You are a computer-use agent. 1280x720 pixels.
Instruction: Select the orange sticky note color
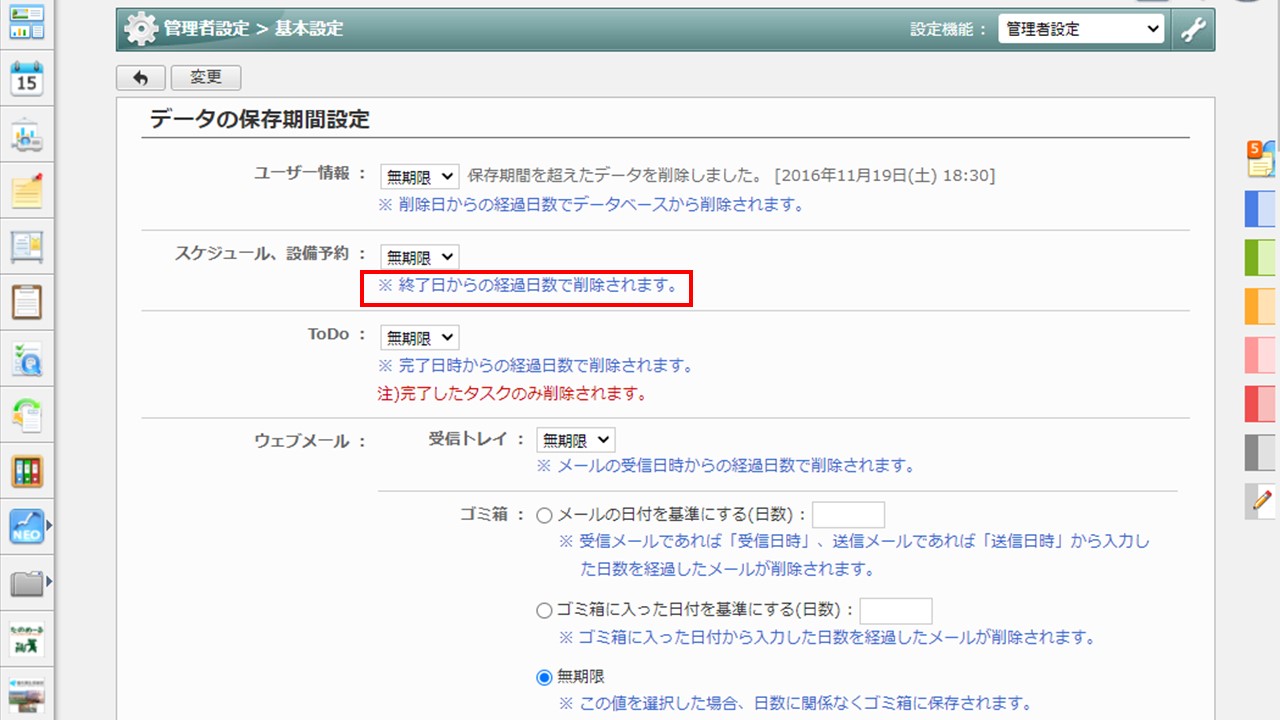pyautogui.click(x=1260, y=306)
